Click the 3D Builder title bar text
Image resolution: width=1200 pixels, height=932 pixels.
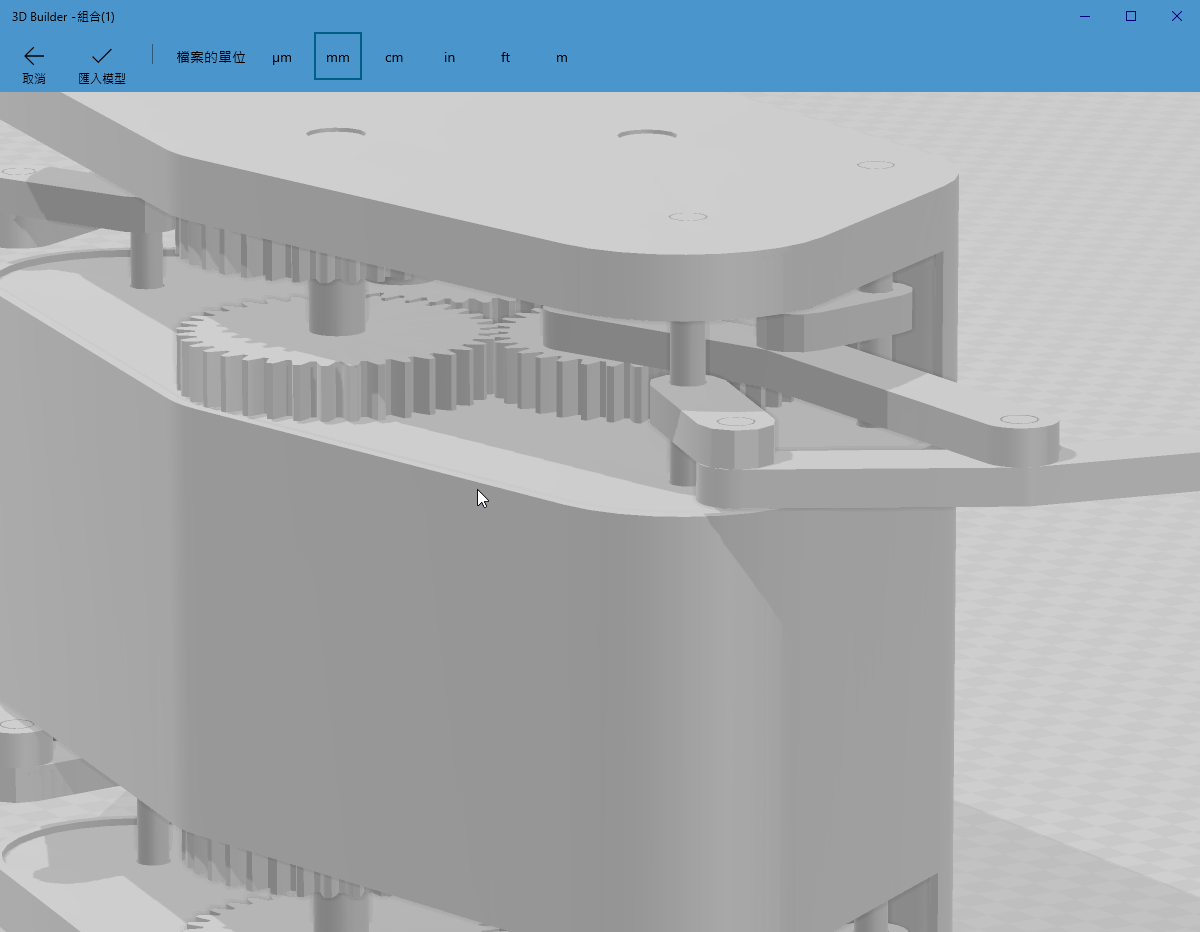click(x=63, y=16)
